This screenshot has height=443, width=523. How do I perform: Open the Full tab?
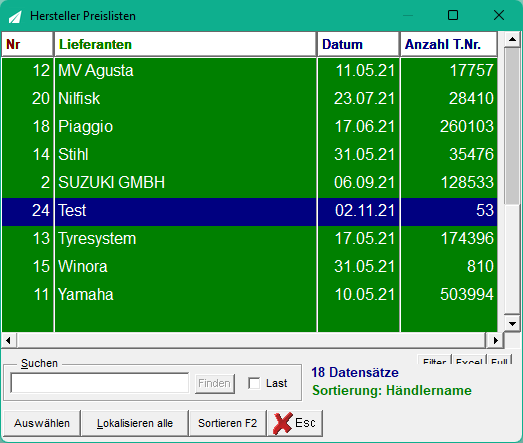point(499,360)
